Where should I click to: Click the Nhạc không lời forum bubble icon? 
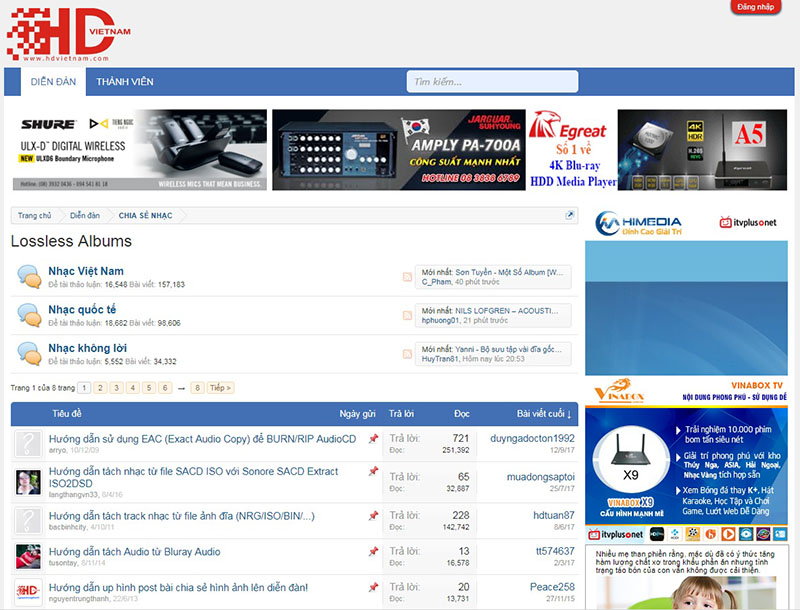(x=29, y=353)
